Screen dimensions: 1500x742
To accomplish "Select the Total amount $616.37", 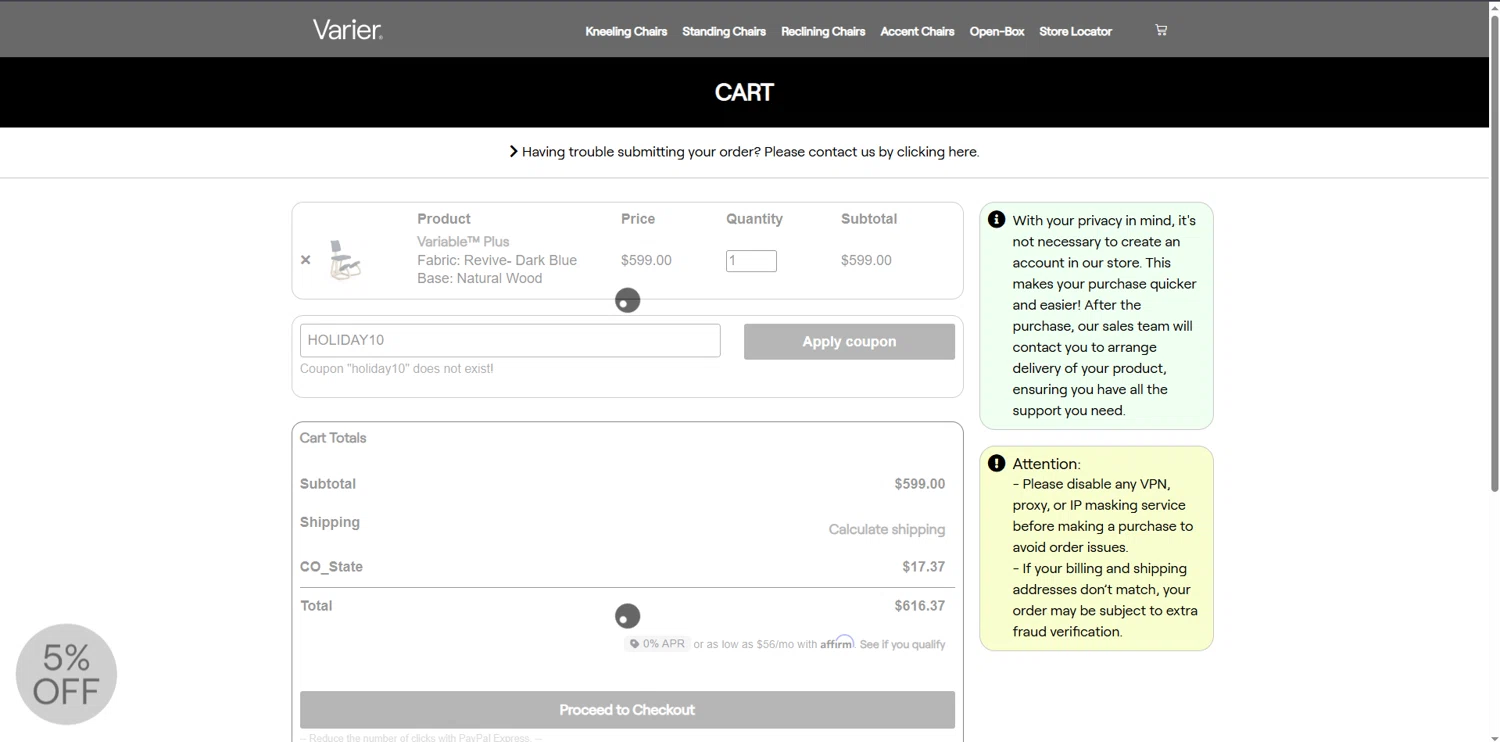I will [x=920, y=606].
